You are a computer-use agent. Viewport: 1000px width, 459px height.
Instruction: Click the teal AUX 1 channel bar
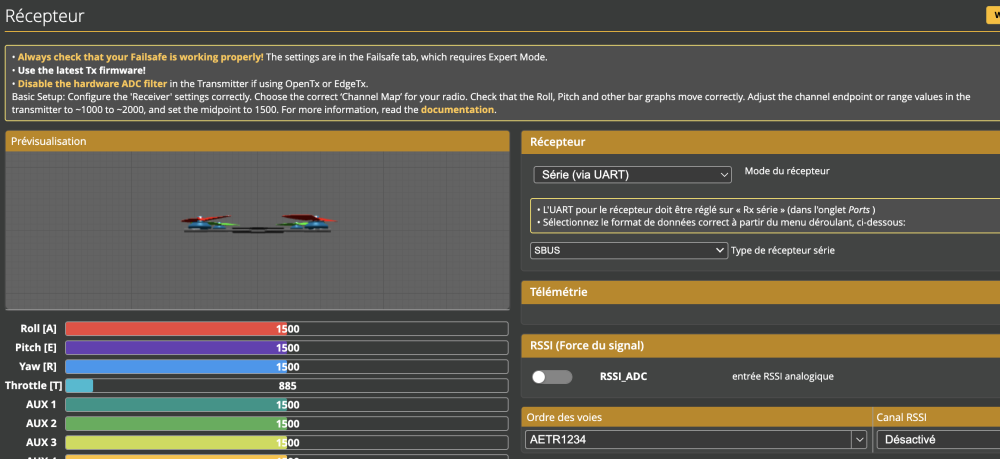[x=286, y=404]
